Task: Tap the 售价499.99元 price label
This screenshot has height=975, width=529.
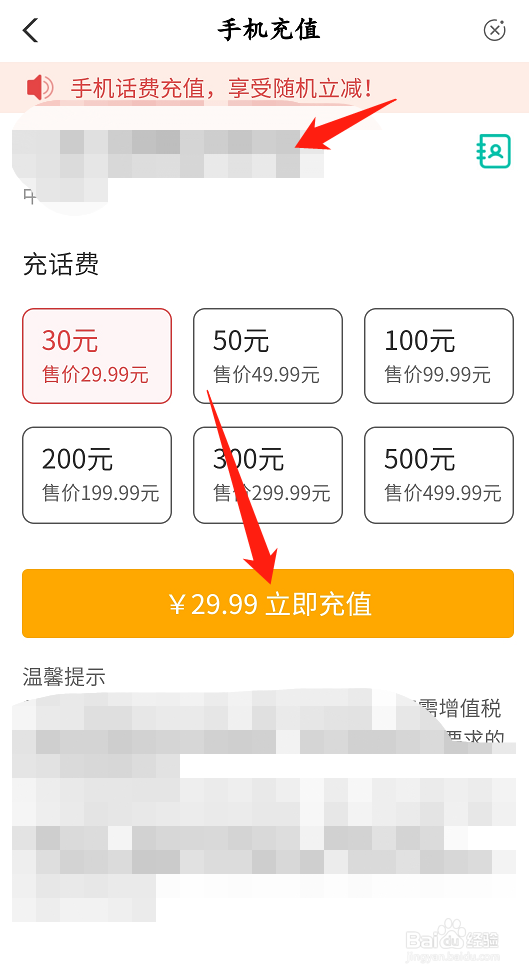Action: pos(443,493)
